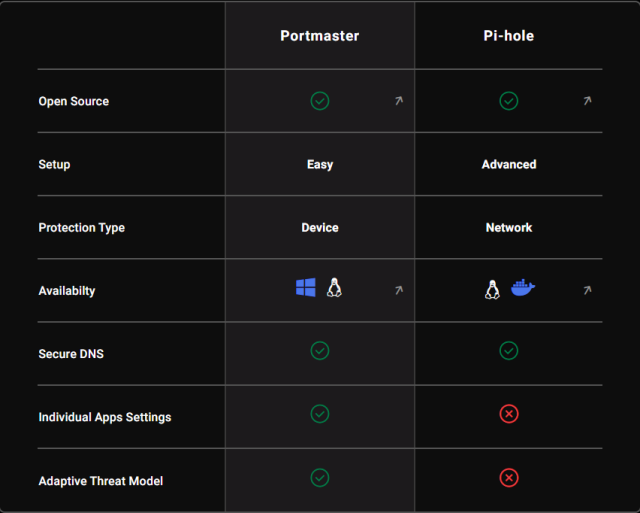This screenshot has width=640, height=513.
Task: Click Pi-hole Open Source green checkmark
Action: pyautogui.click(x=509, y=101)
